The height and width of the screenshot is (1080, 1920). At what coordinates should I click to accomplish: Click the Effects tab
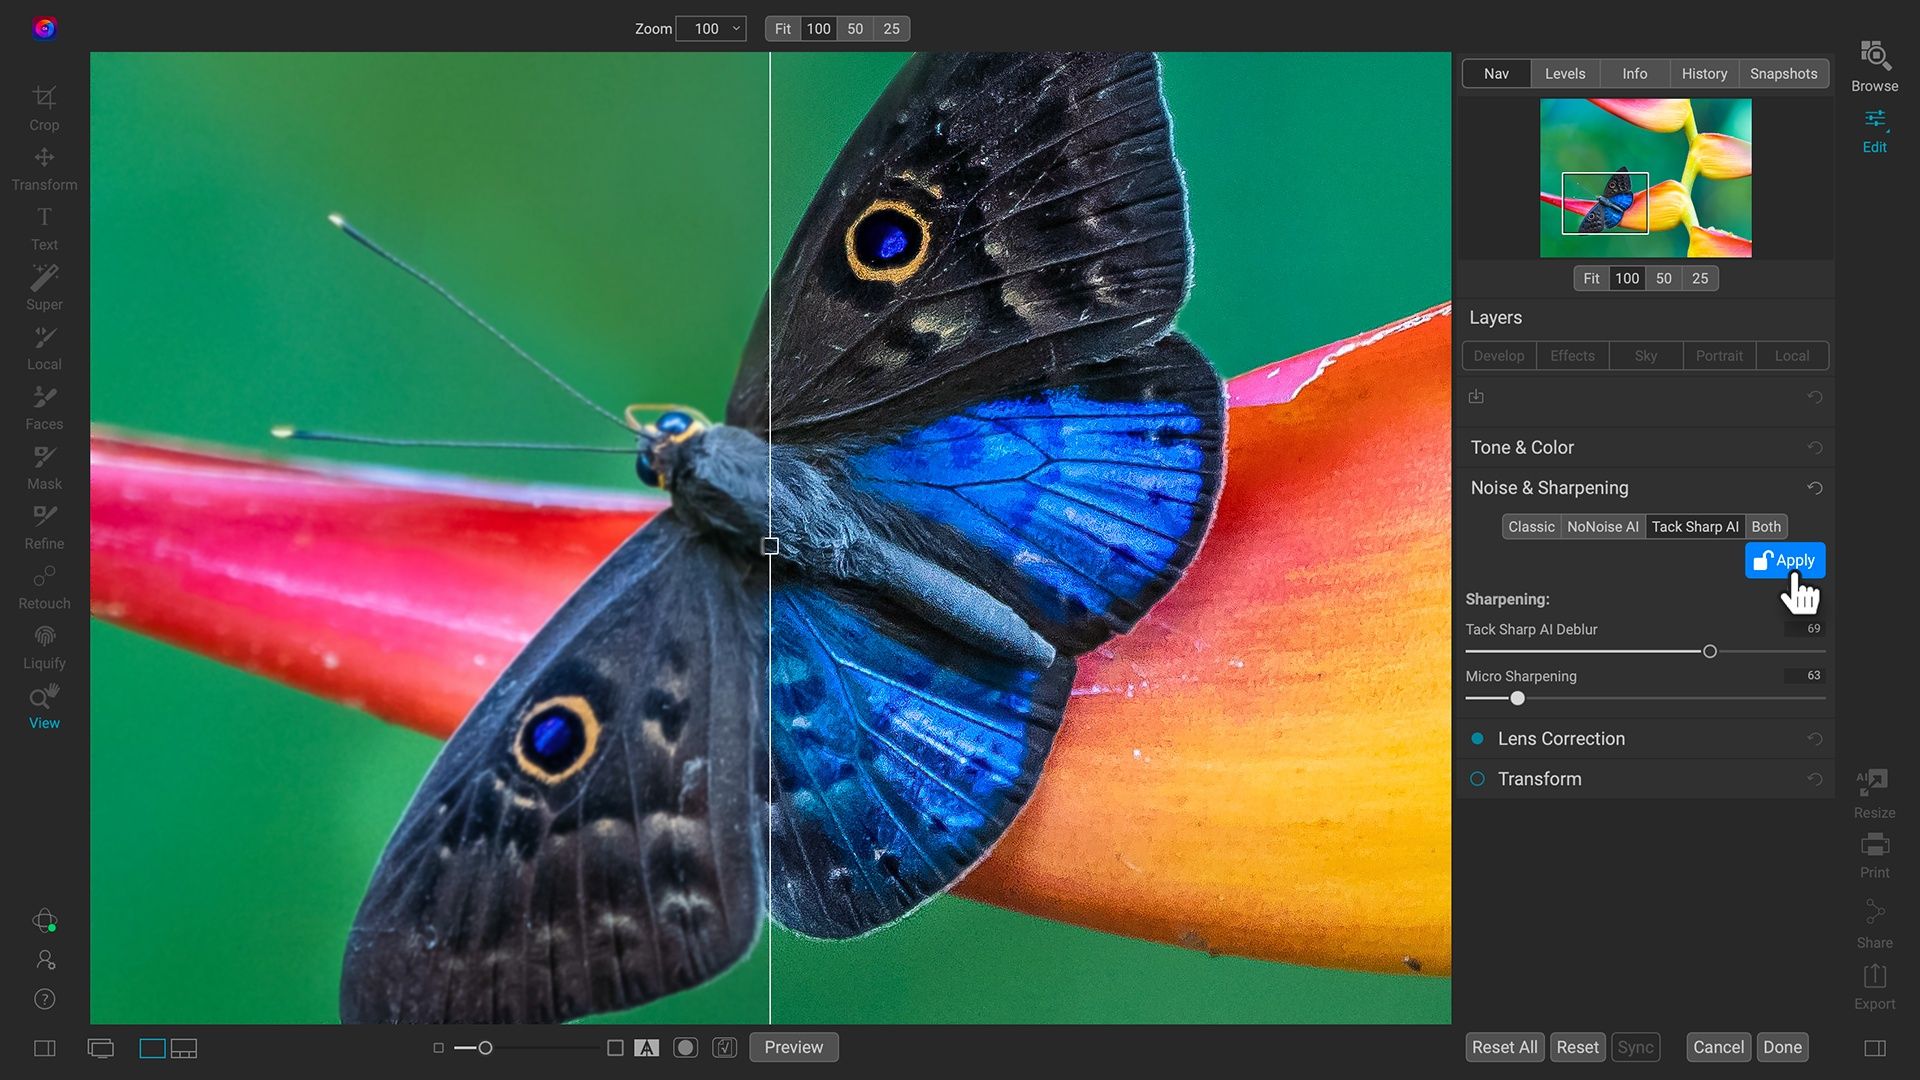click(x=1572, y=355)
